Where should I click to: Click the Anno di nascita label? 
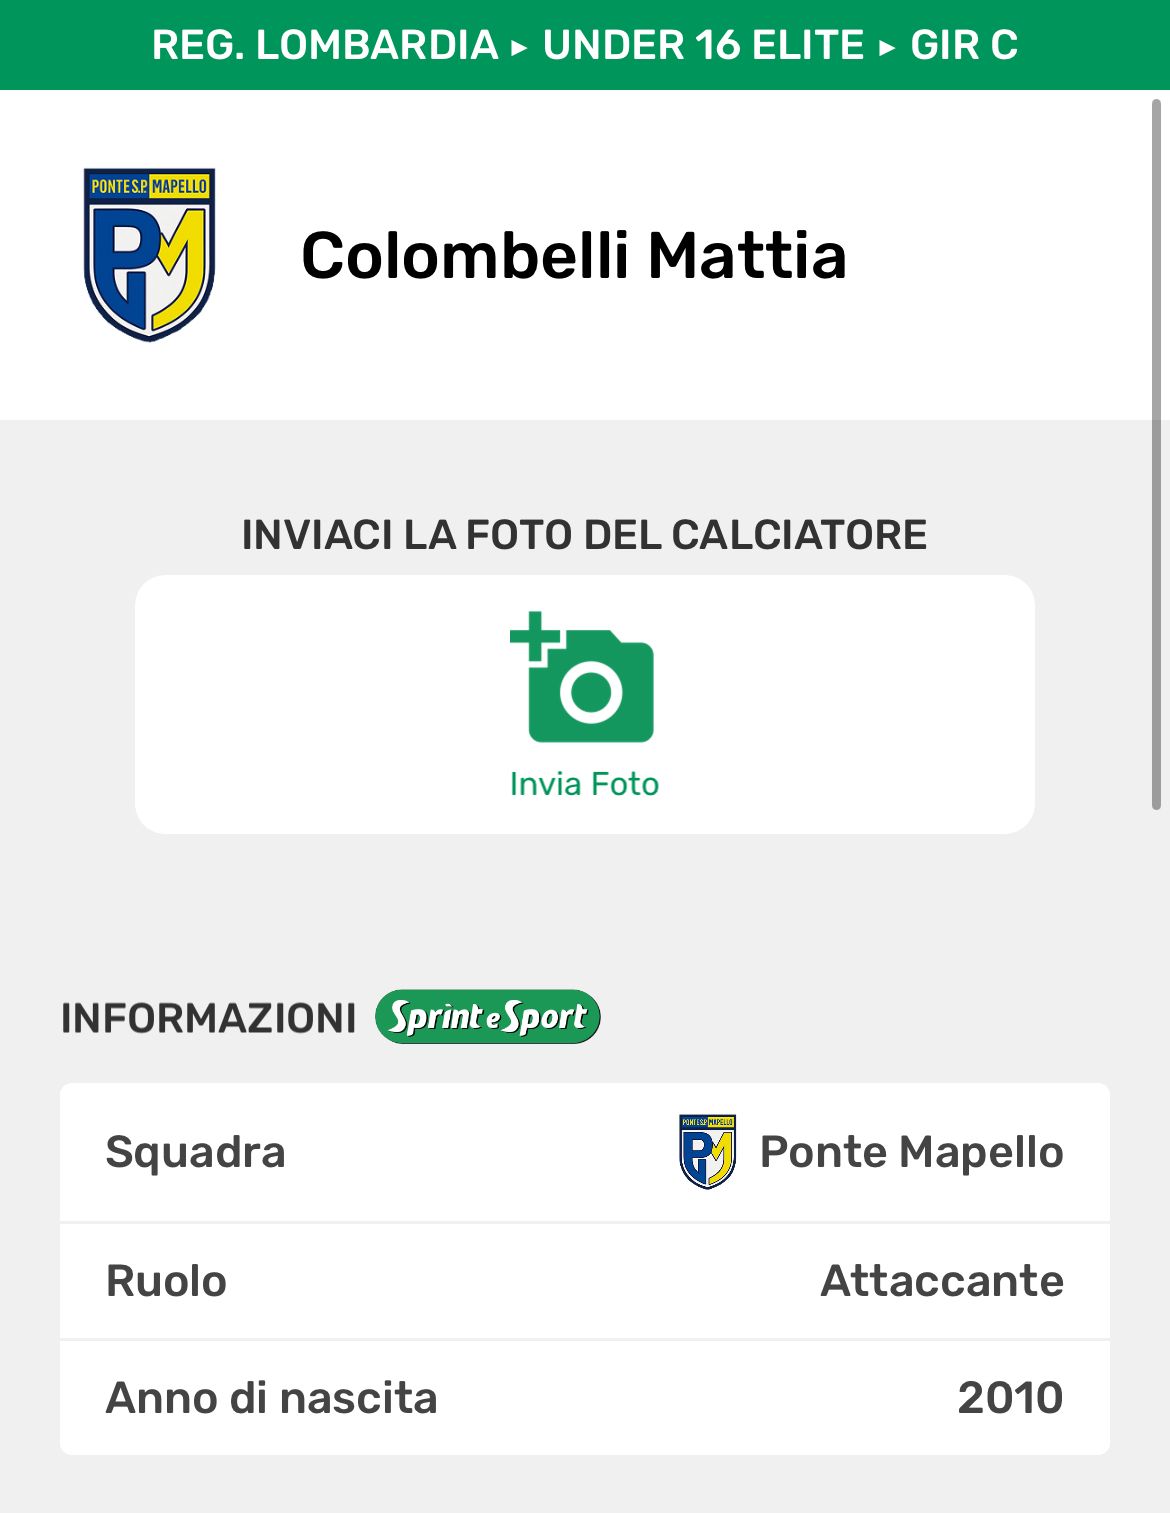coord(272,1398)
